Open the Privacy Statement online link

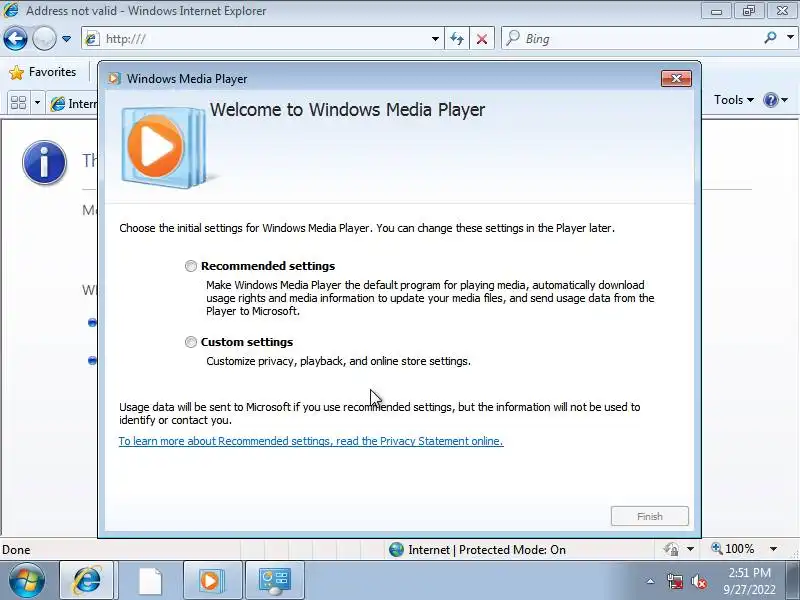coord(311,441)
